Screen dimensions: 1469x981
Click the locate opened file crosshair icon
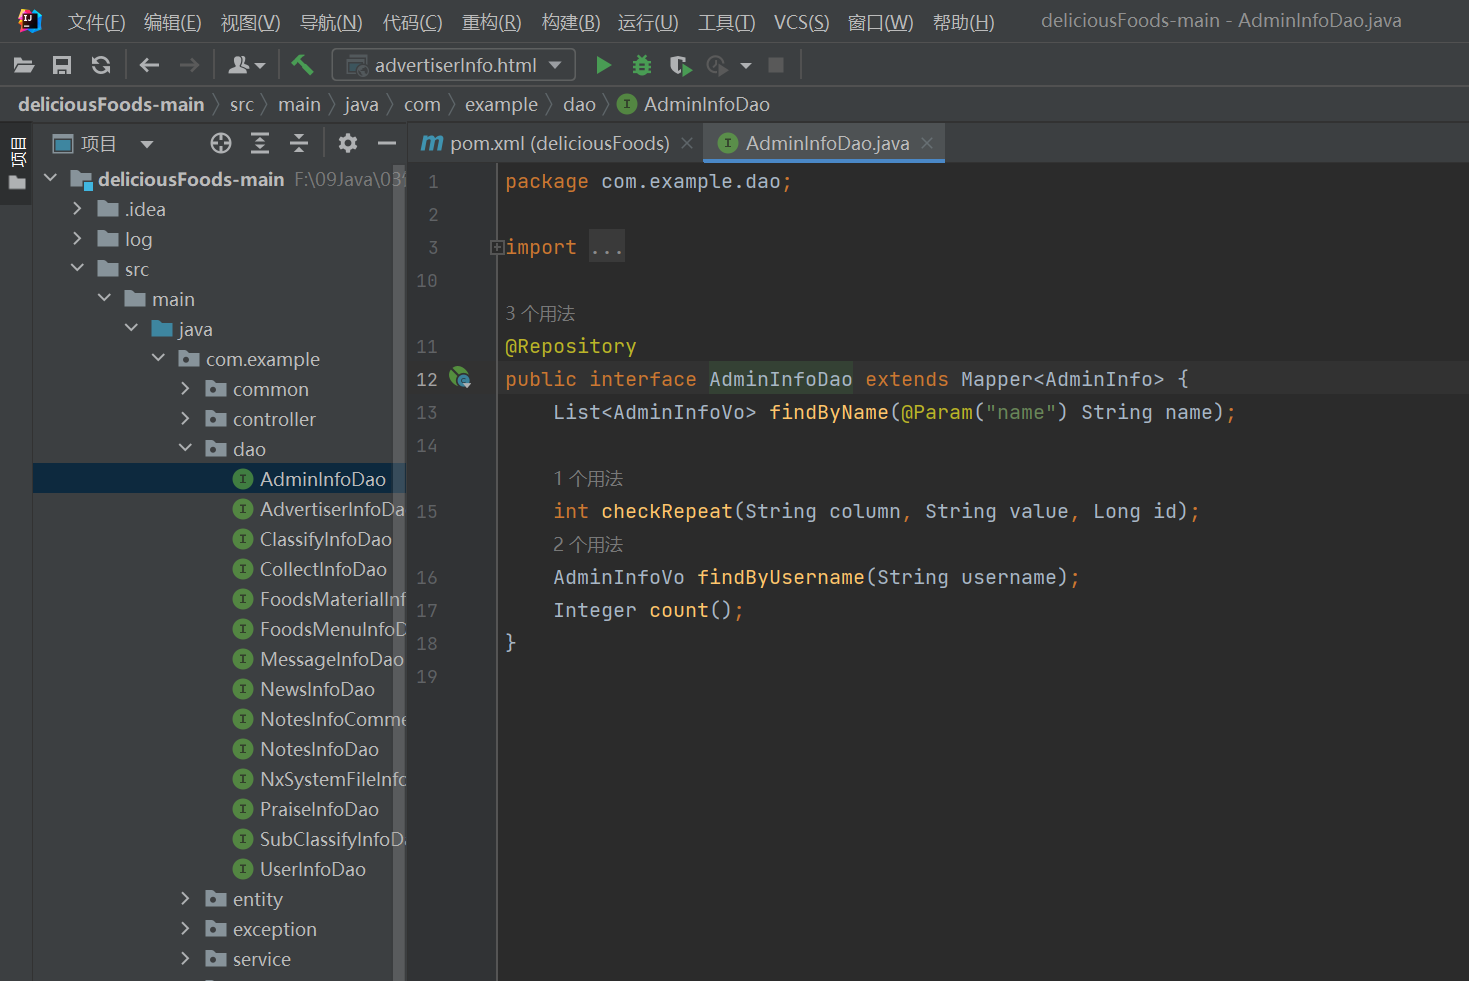pyautogui.click(x=221, y=143)
